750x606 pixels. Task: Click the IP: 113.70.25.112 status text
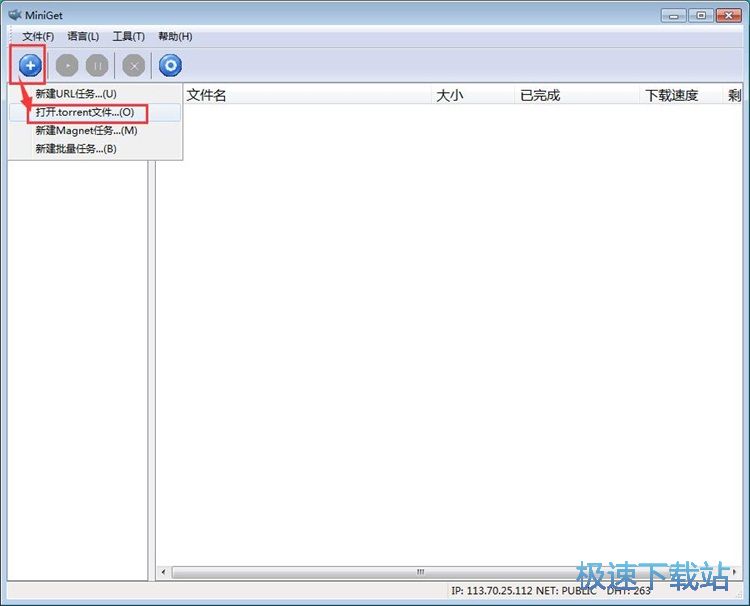pyautogui.click(x=491, y=591)
